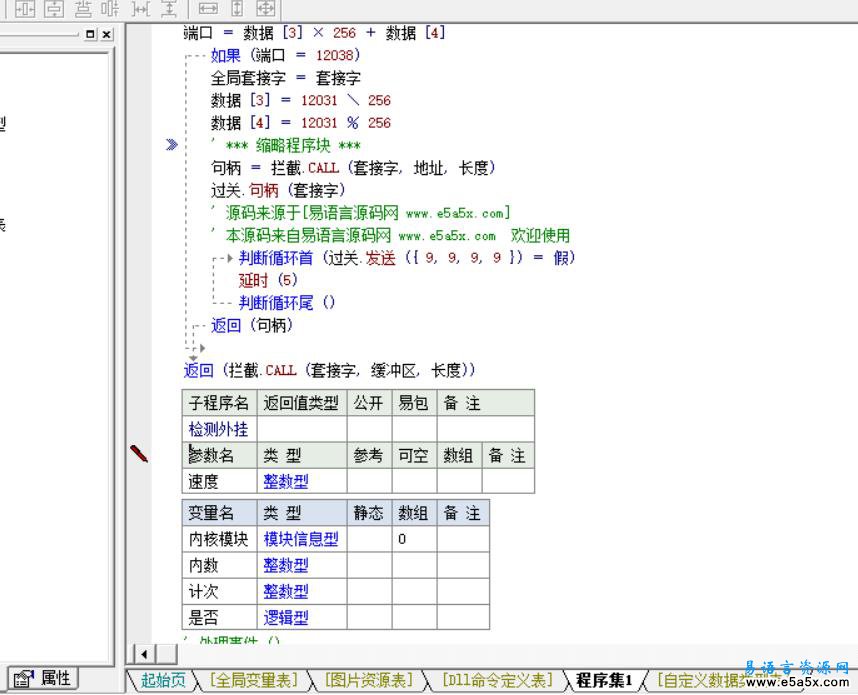The image size is (858, 695).
Task: Click the double-arrow collapsed block marker in the gutter
Action: (172, 145)
